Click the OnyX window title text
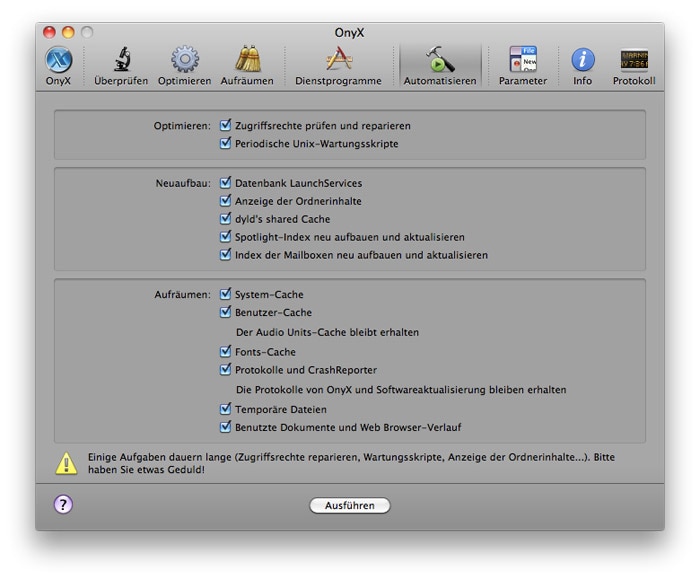The width and height of the screenshot is (700, 580). tap(350, 33)
